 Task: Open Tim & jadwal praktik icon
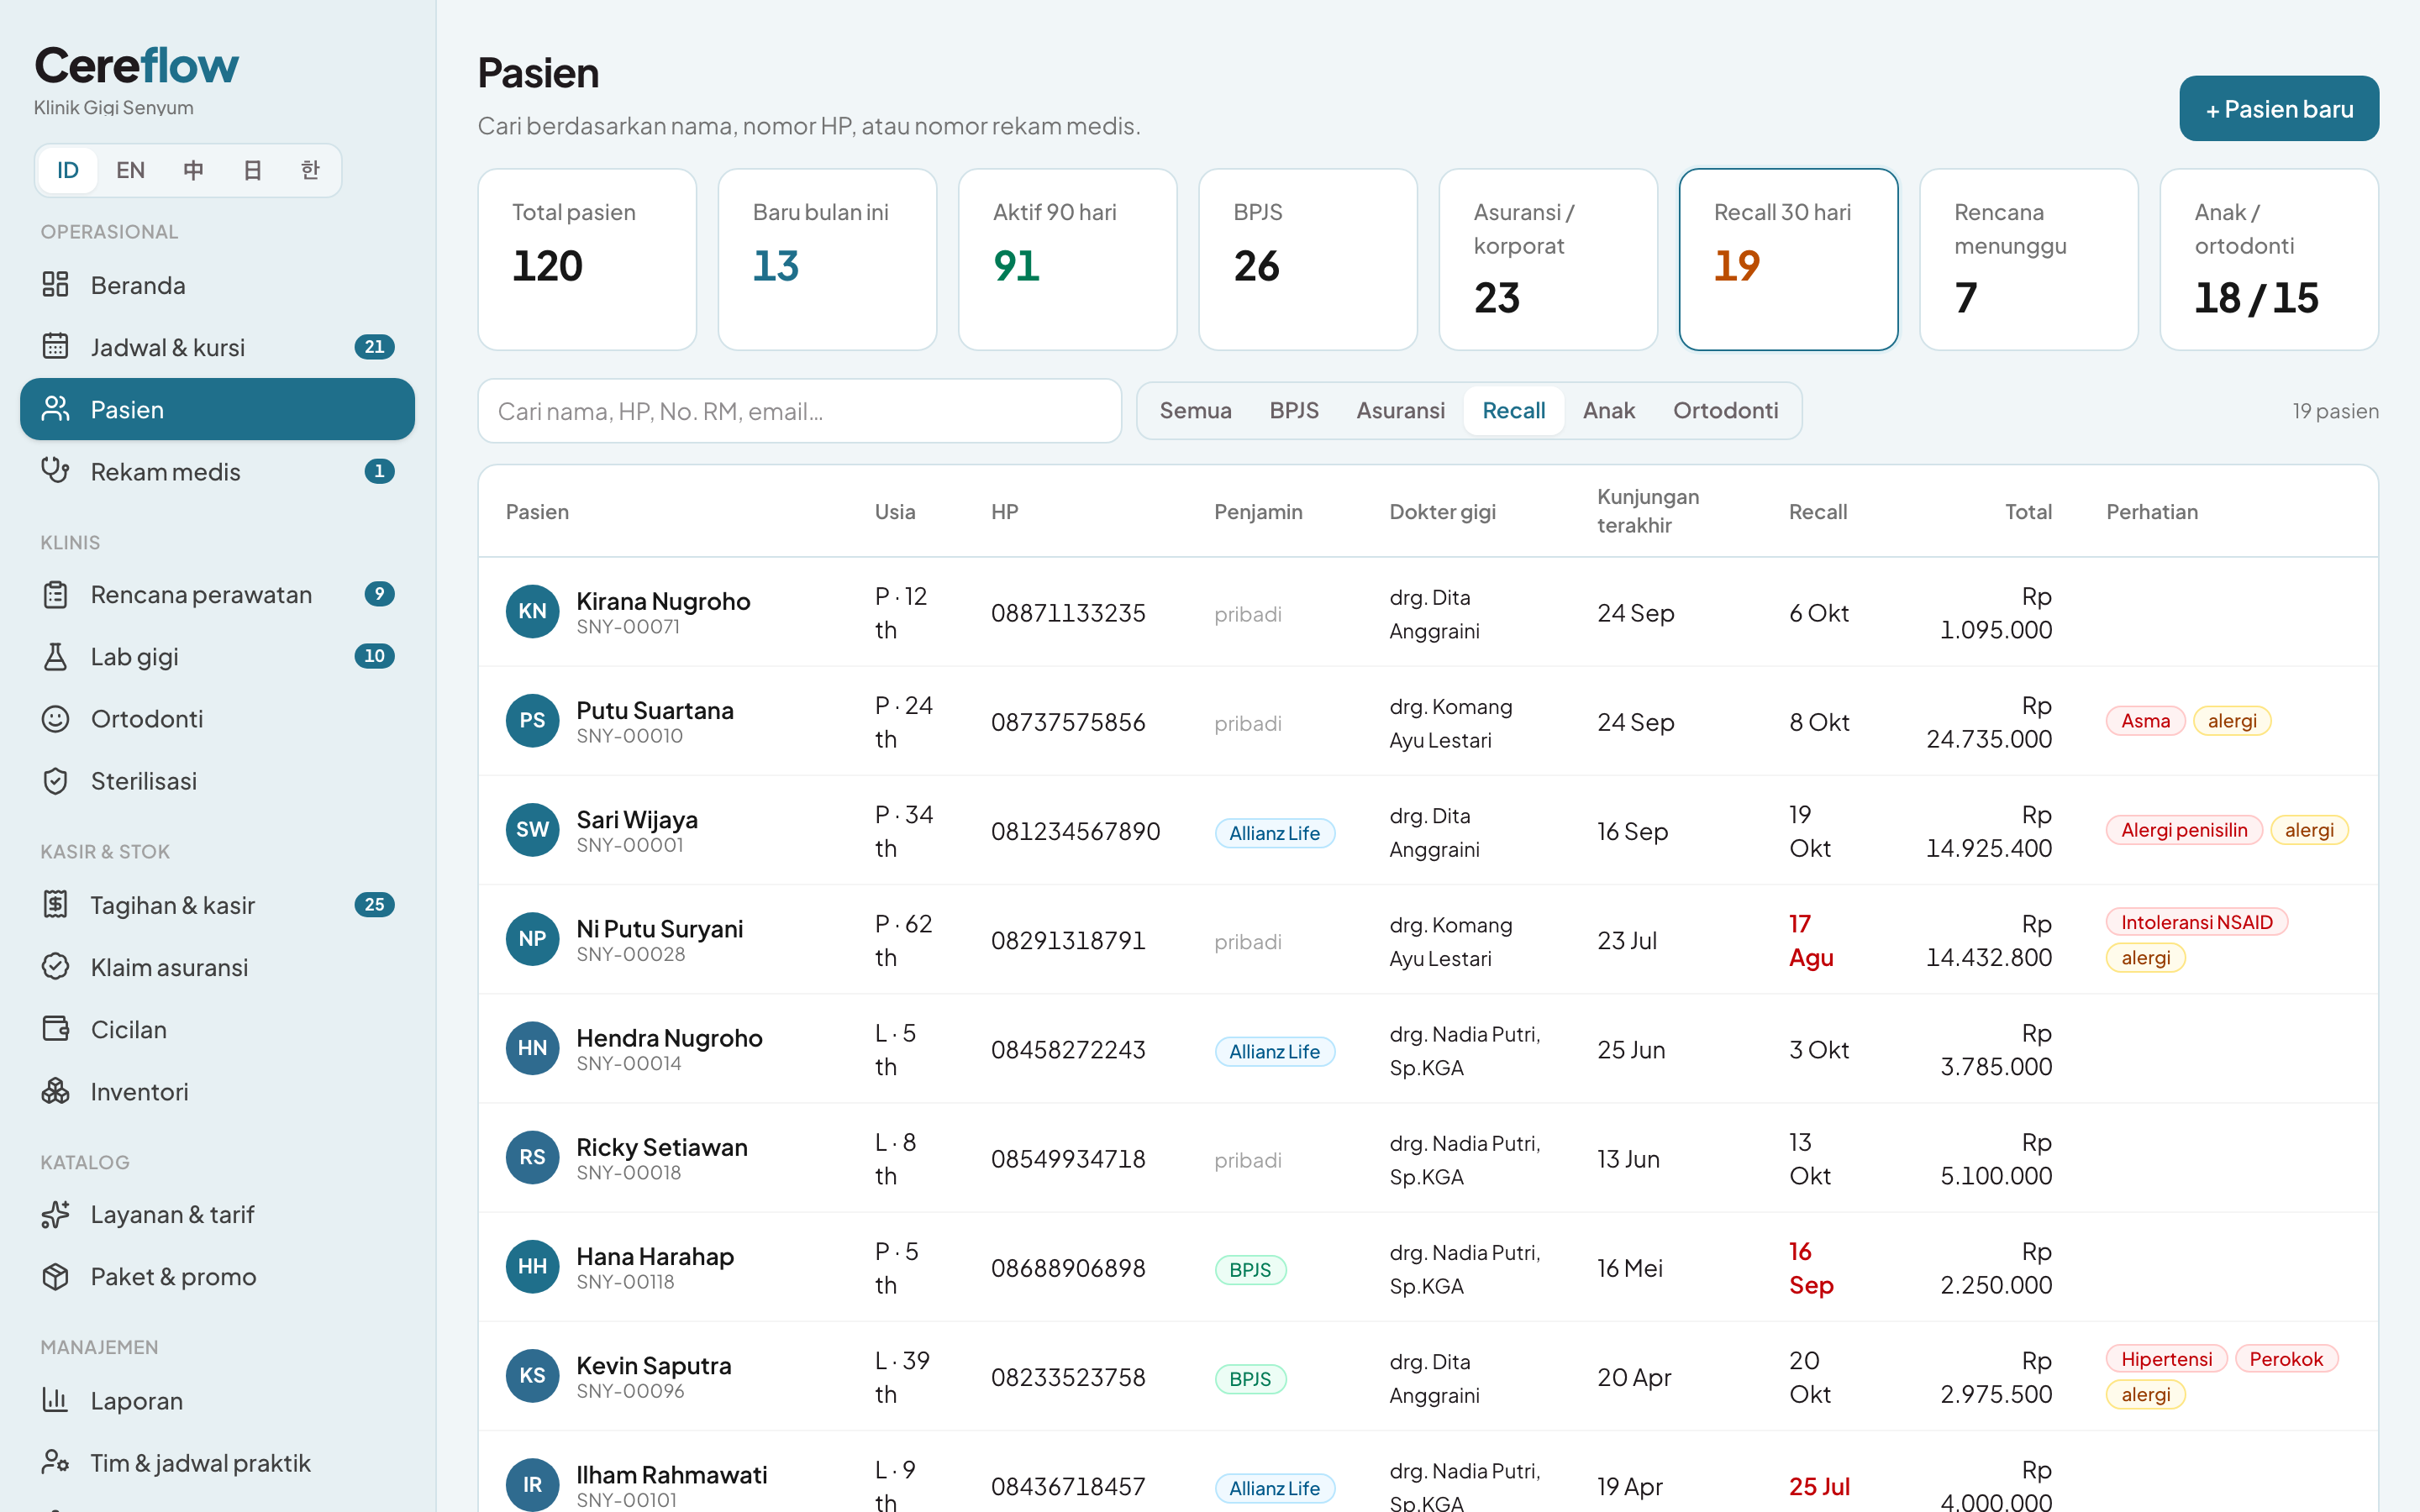[x=55, y=1463]
